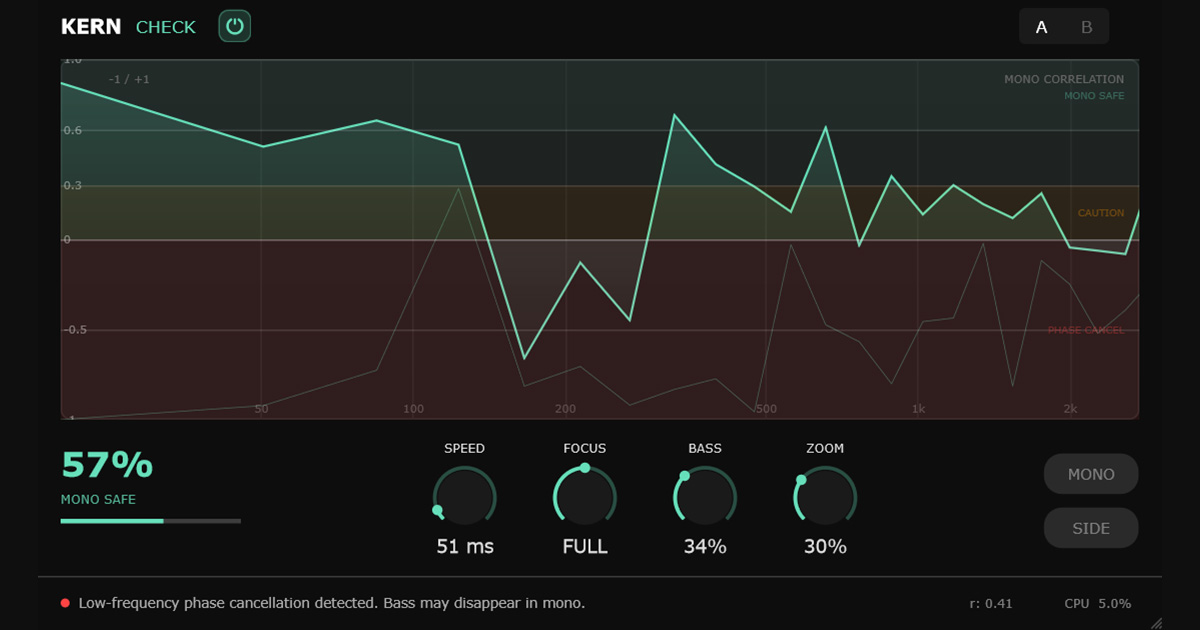Click the SPEED knob
Screen dimensions: 1200x630
pos(464,497)
